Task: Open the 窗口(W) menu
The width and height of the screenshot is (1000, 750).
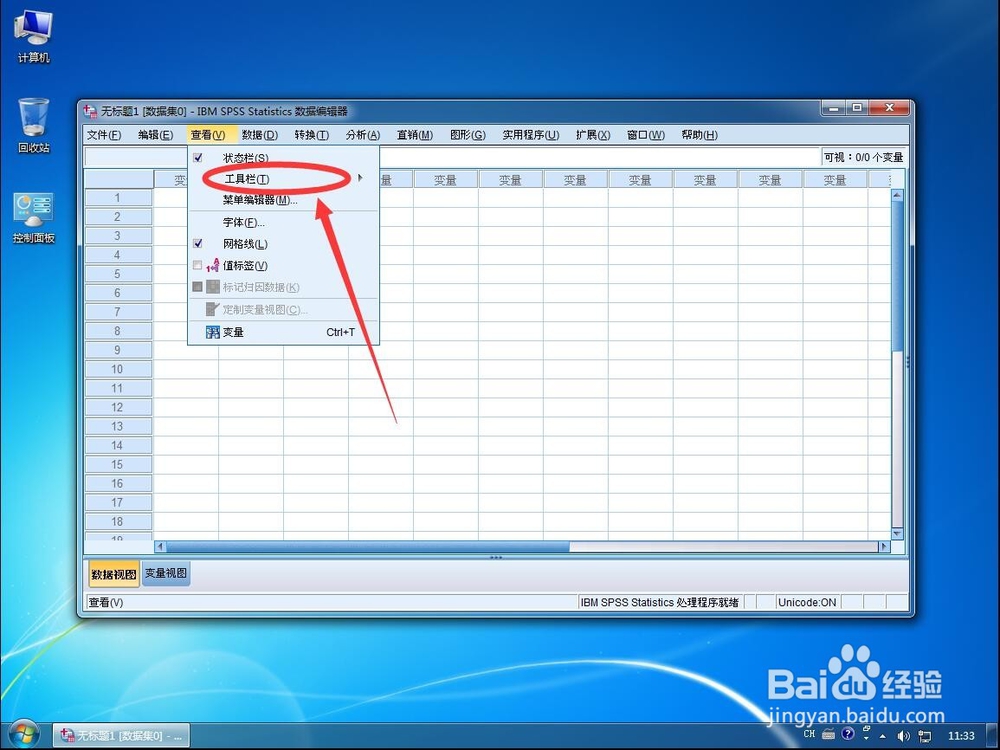Action: (646, 135)
